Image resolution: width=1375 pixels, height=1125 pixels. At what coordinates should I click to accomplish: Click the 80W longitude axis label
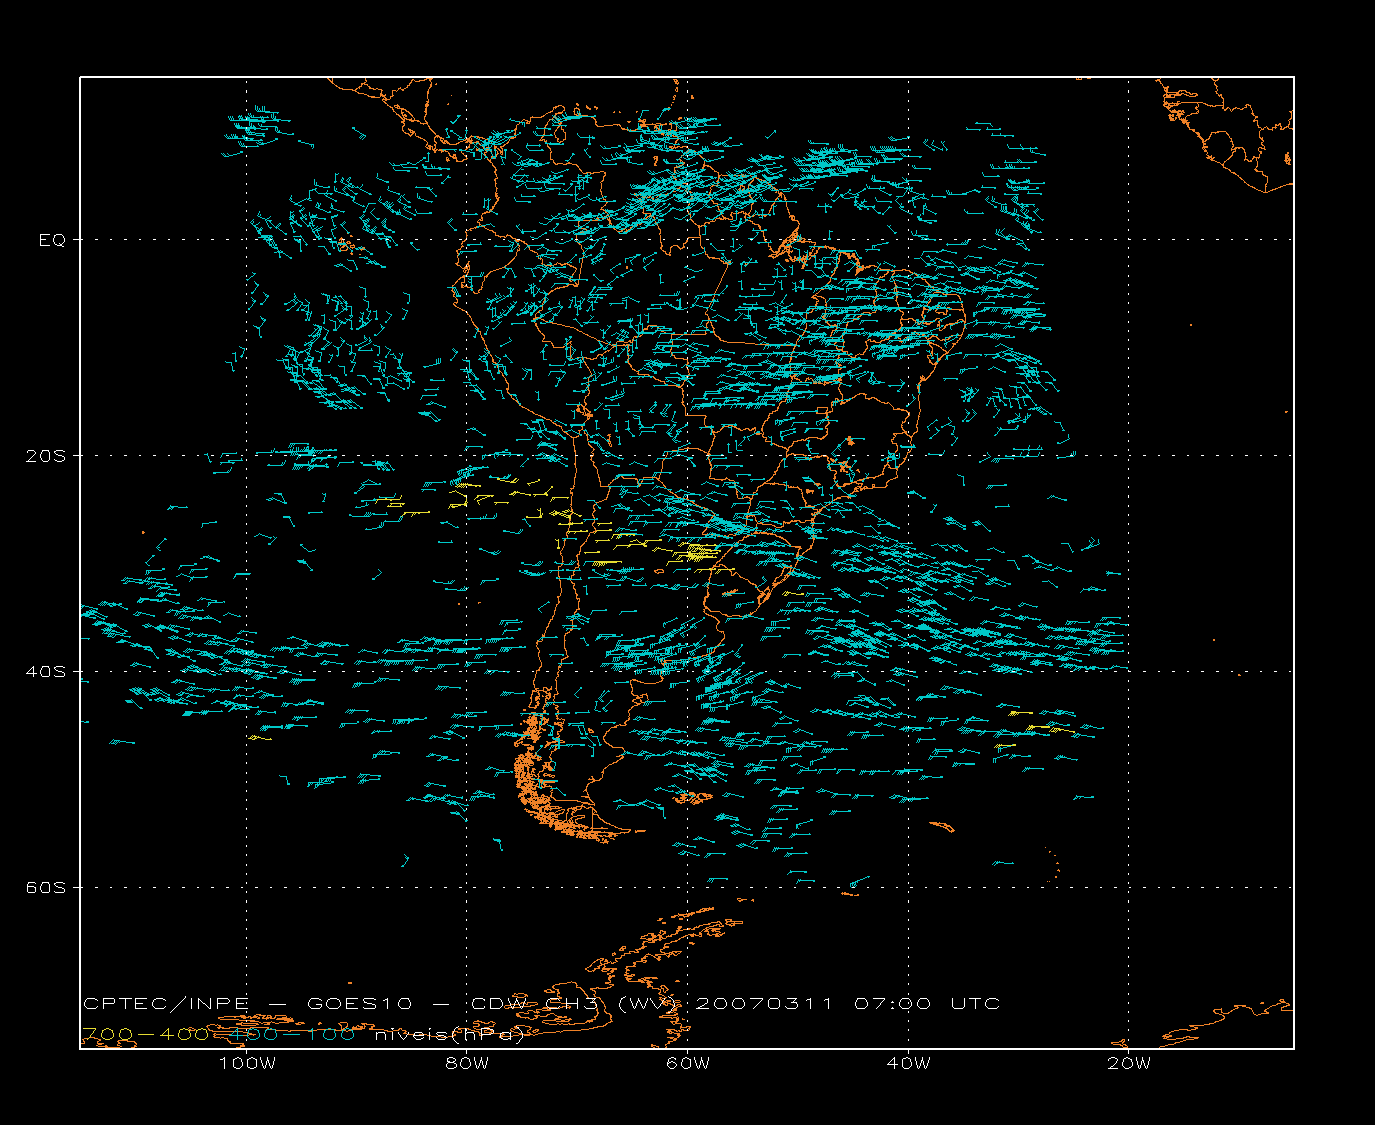(467, 1064)
